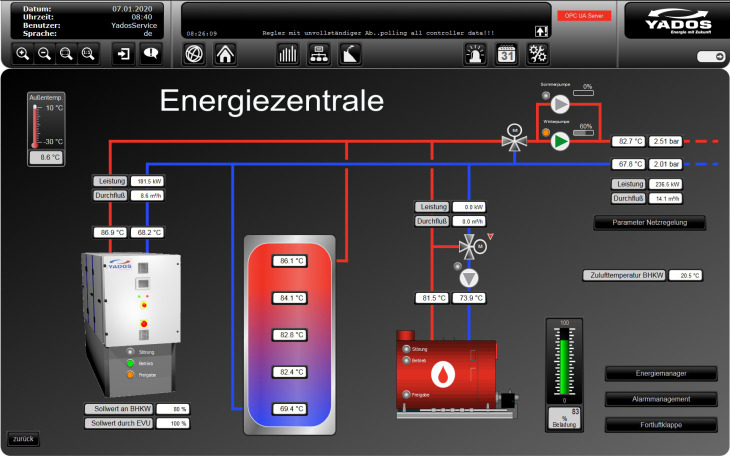Open the calendar scheduler icon
730x456 pixels.
point(507,54)
